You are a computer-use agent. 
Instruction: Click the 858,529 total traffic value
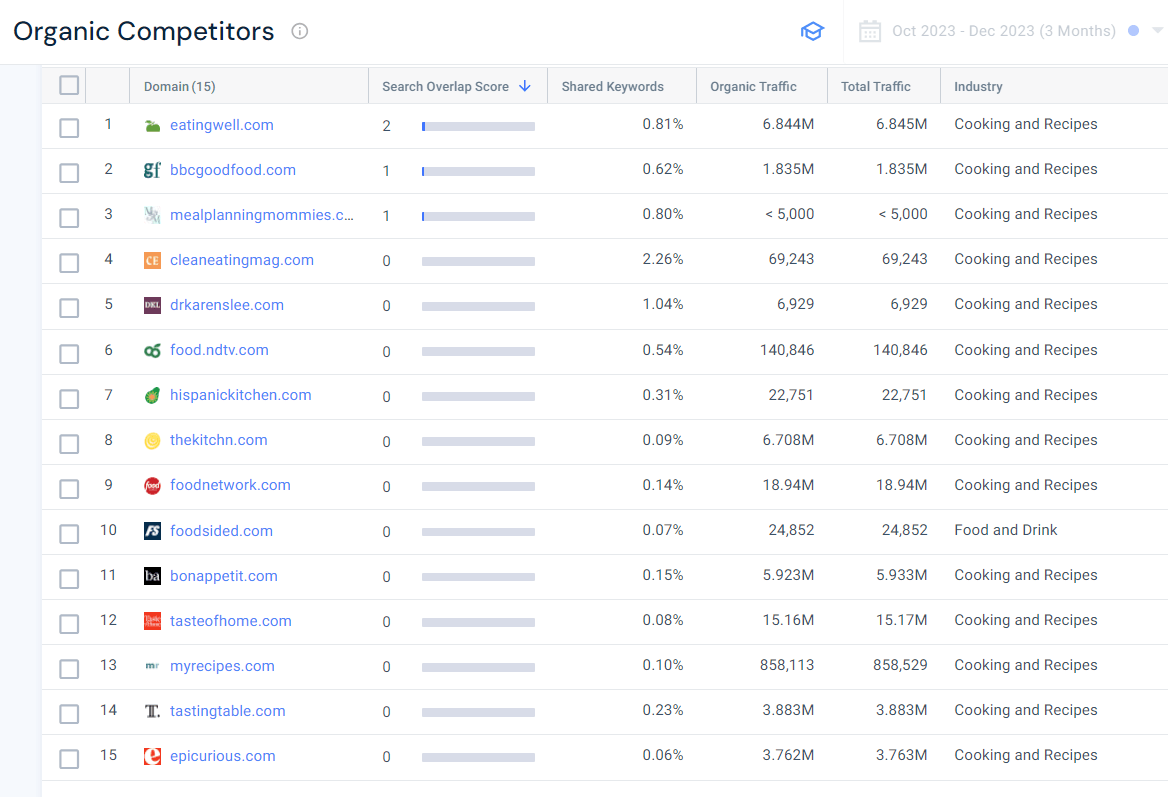[900, 665]
